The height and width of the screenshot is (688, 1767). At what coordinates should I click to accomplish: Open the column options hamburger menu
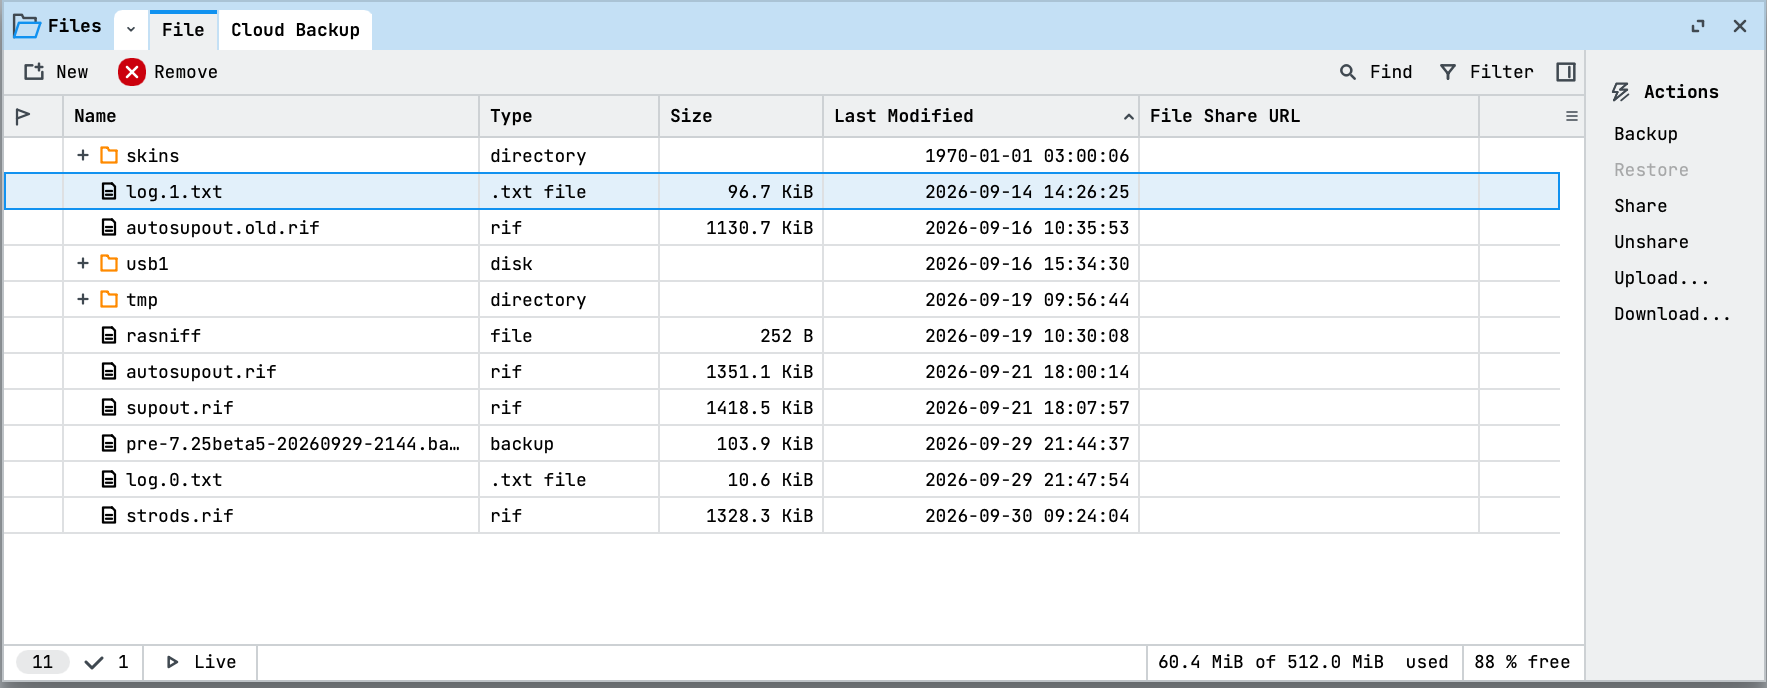click(x=1572, y=116)
